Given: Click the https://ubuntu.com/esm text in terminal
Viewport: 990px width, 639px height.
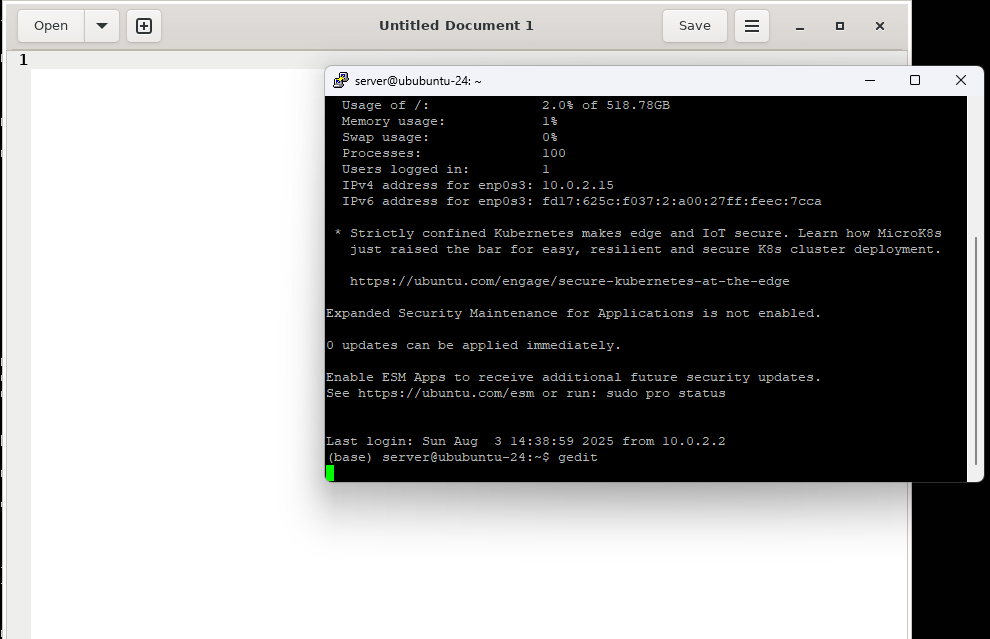Looking at the screenshot, I should [x=446, y=393].
